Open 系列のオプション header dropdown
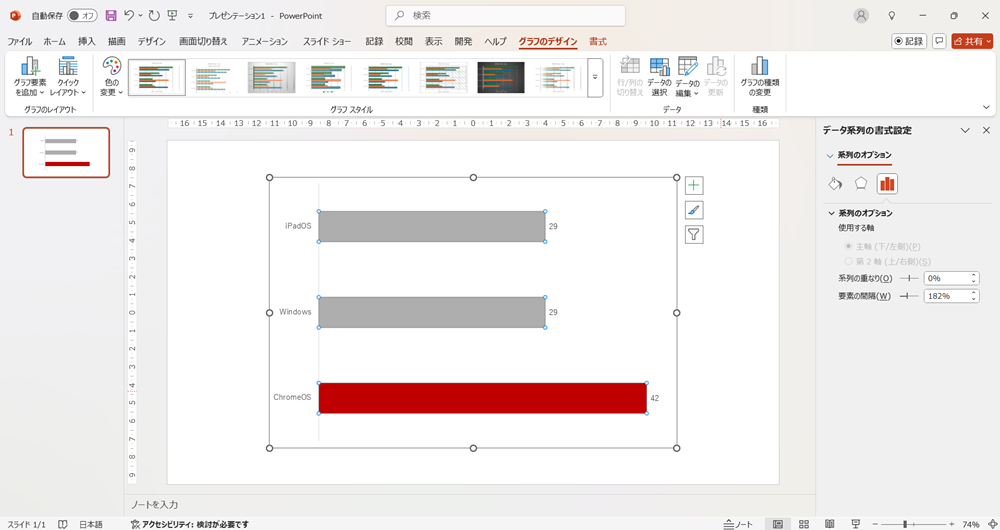 coord(859,155)
